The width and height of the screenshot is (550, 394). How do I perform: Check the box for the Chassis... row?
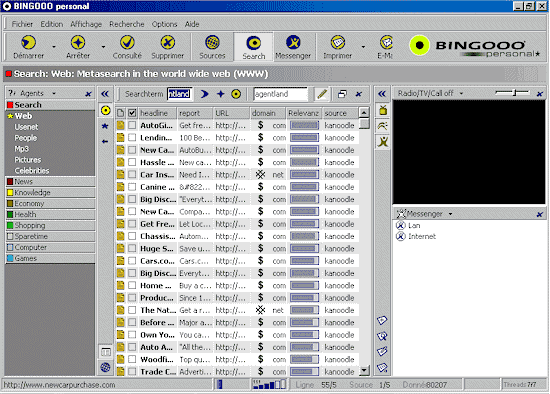click(x=132, y=236)
